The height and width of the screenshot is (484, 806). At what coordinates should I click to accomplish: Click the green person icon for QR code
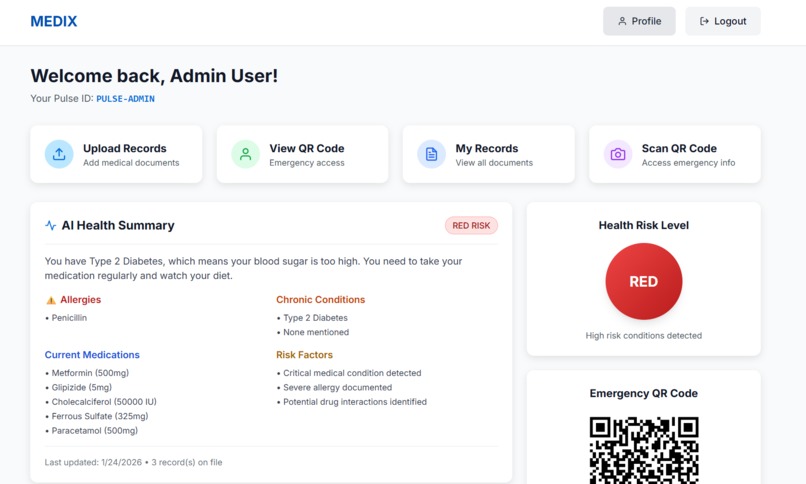[245, 154]
